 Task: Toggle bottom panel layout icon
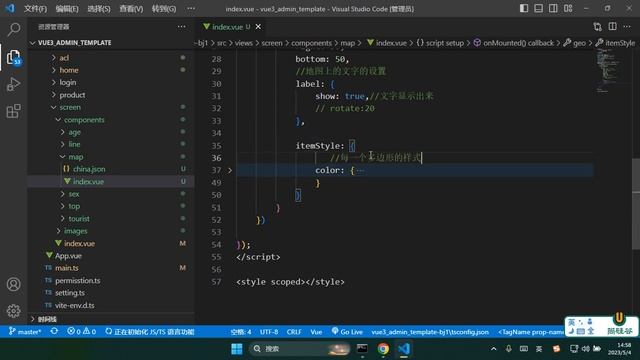pos(538,8)
